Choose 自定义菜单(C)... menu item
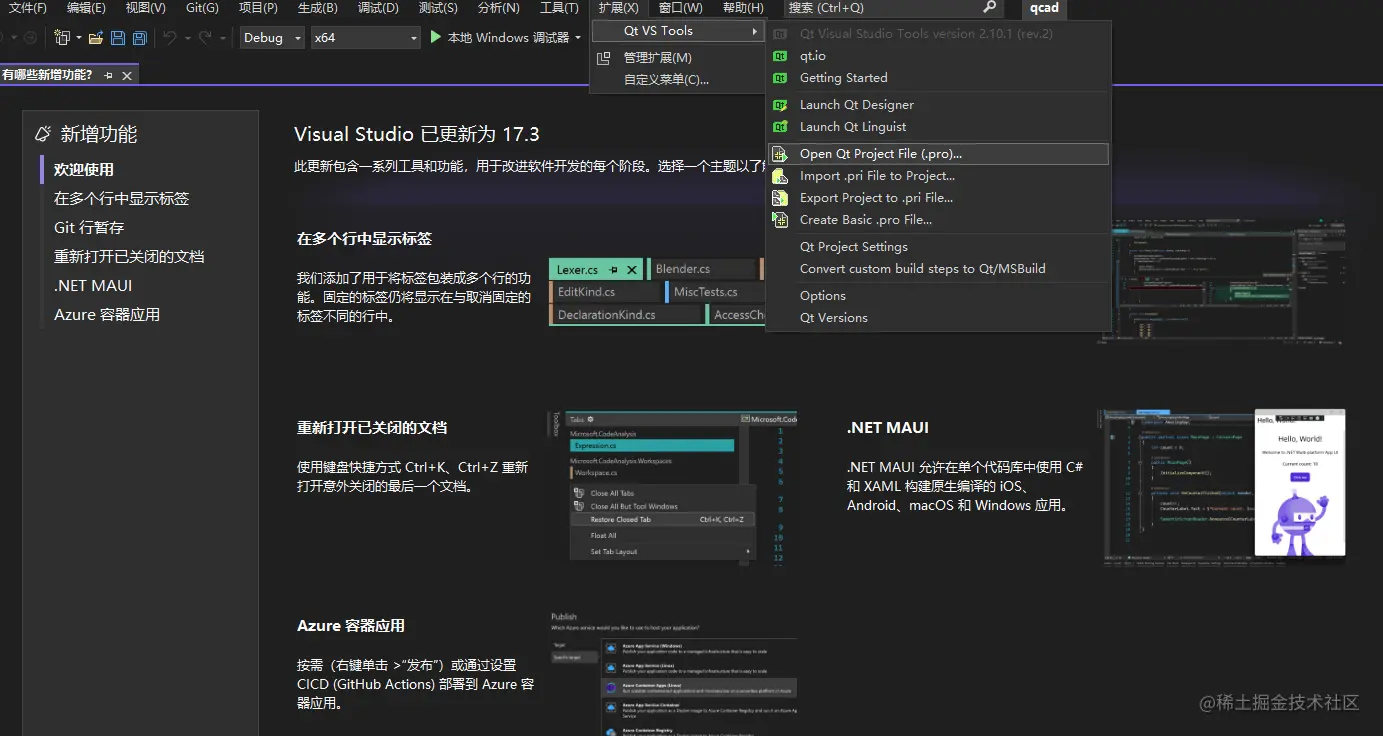1383x736 pixels. (x=678, y=80)
